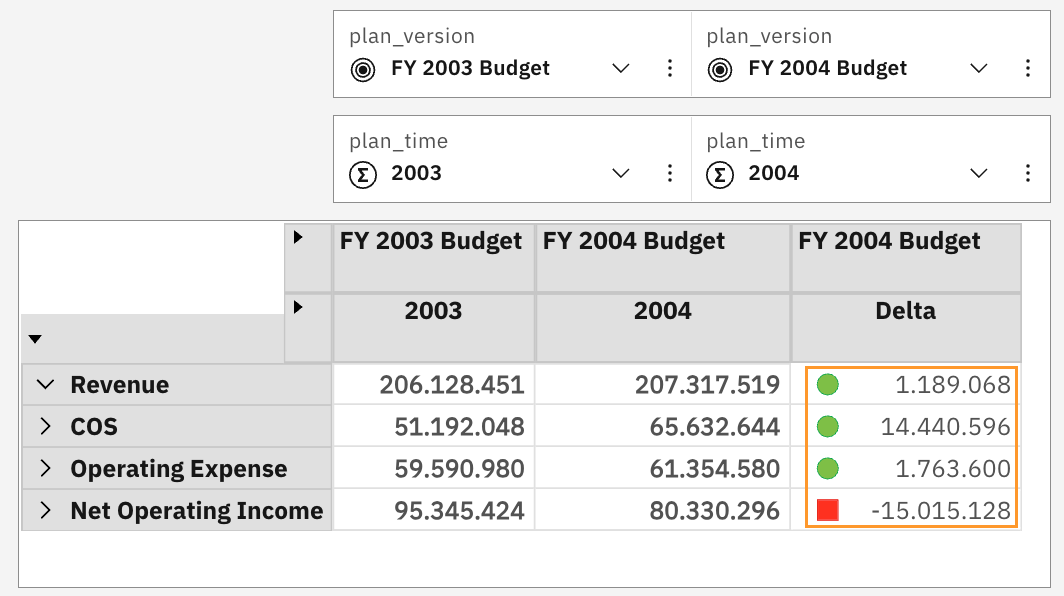Select the Revenue 2003 cell value 206.128.451
This screenshot has width=1064, height=596.
(x=451, y=385)
